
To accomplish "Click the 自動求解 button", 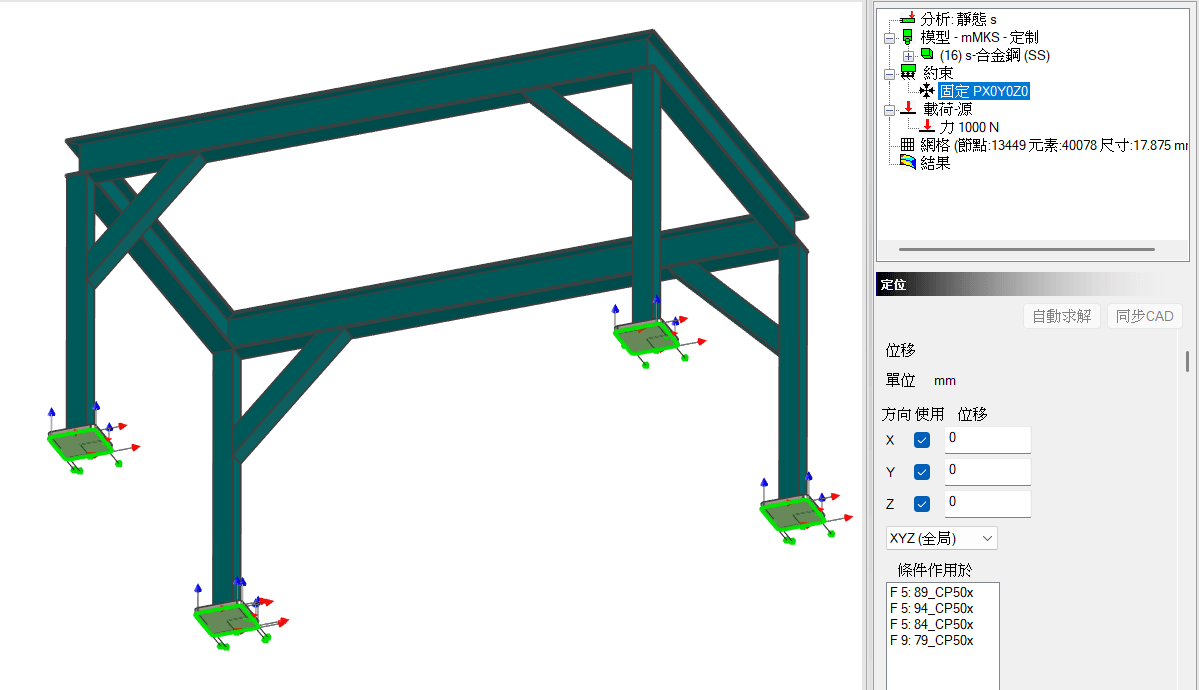I will pyautogui.click(x=1061, y=316).
